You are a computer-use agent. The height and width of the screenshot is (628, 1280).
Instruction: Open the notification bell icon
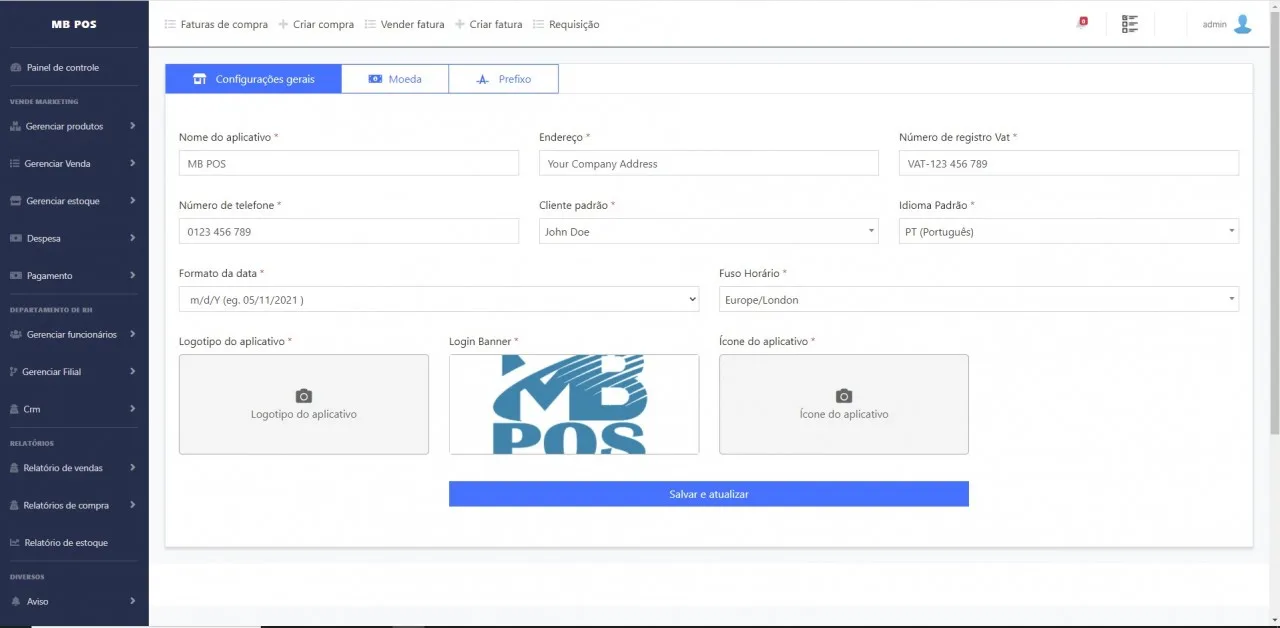[1082, 23]
